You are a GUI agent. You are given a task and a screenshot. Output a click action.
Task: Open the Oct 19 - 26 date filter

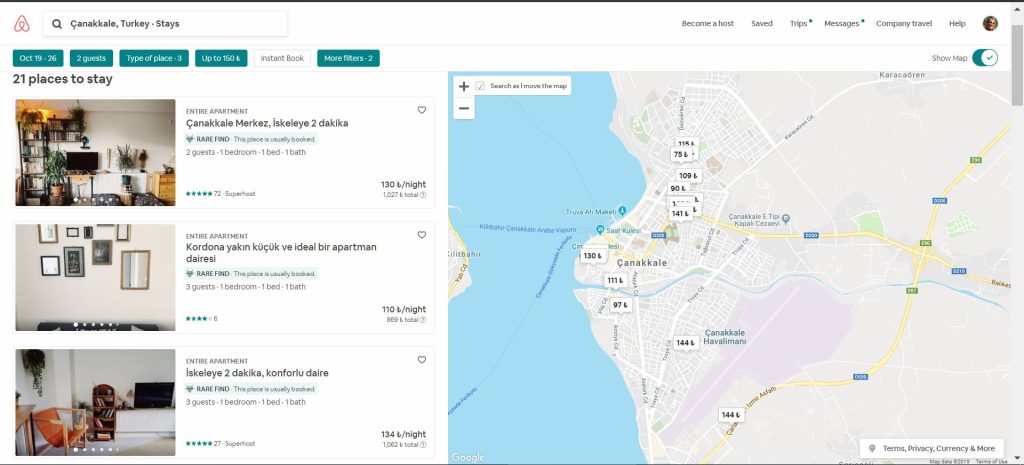point(39,58)
